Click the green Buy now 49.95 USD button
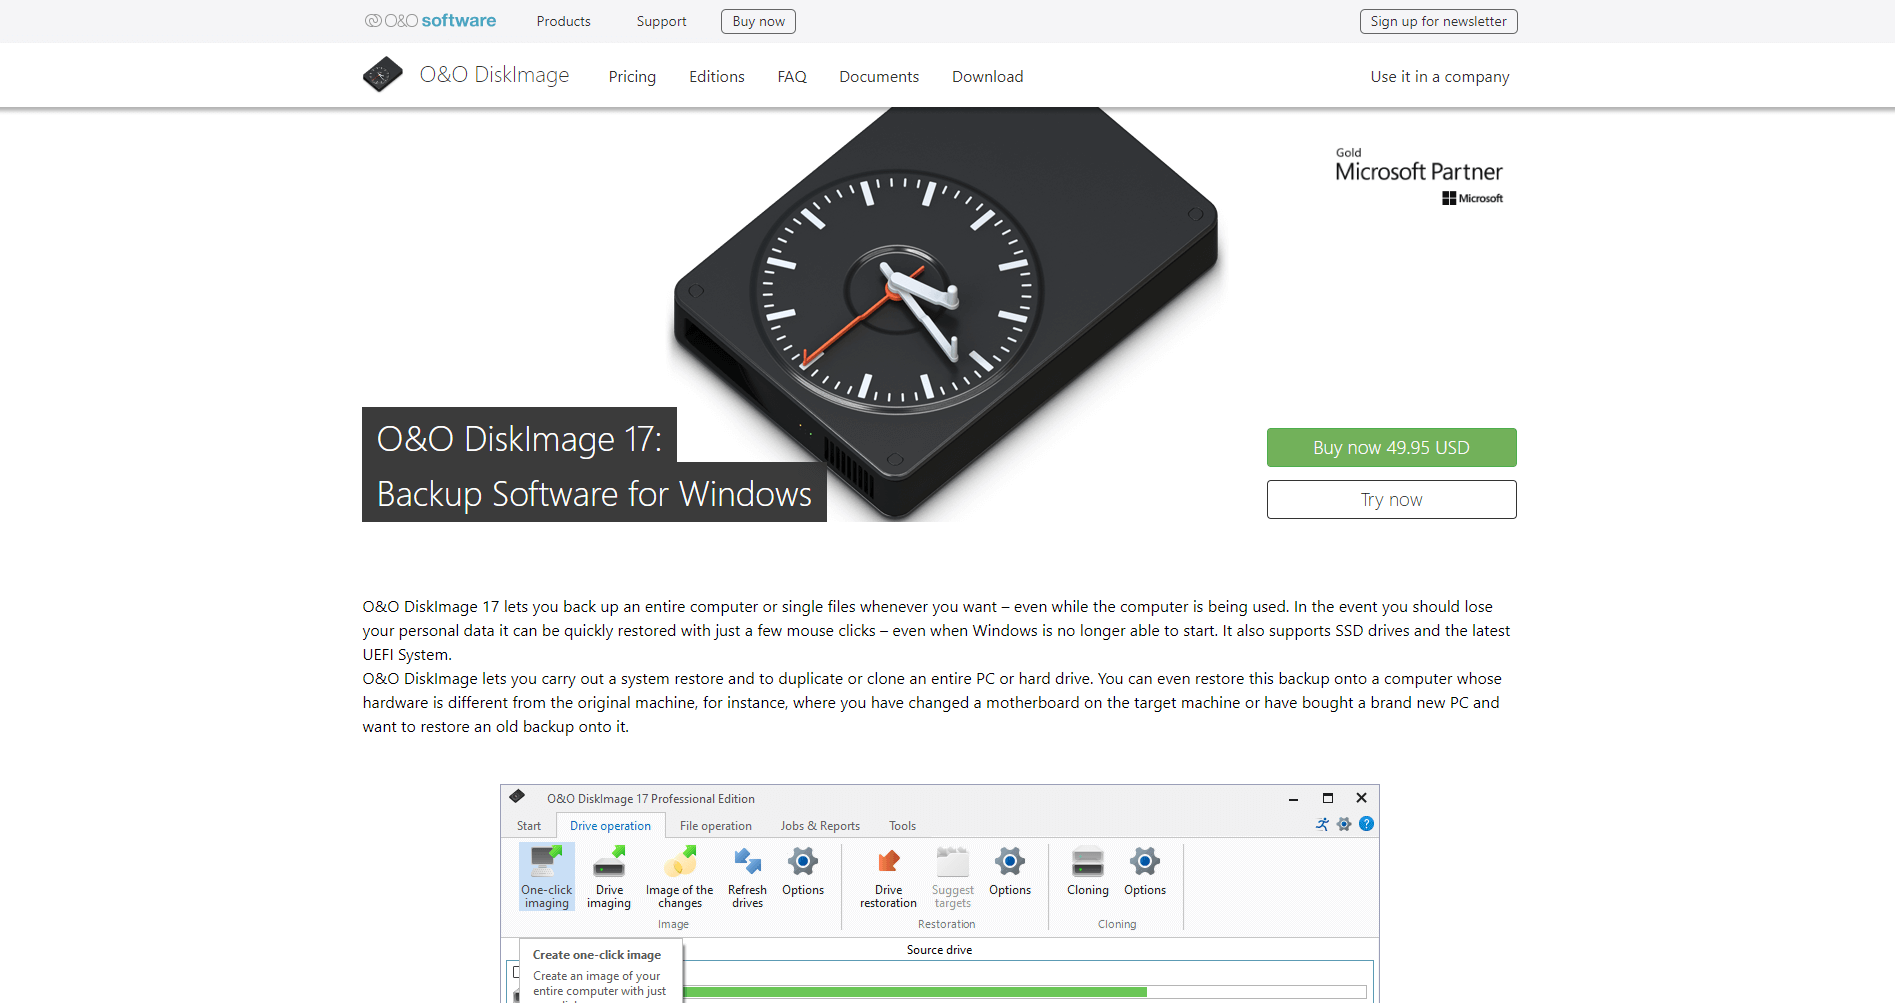The height and width of the screenshot is (1003, 1895). [x=1391, y=447]
